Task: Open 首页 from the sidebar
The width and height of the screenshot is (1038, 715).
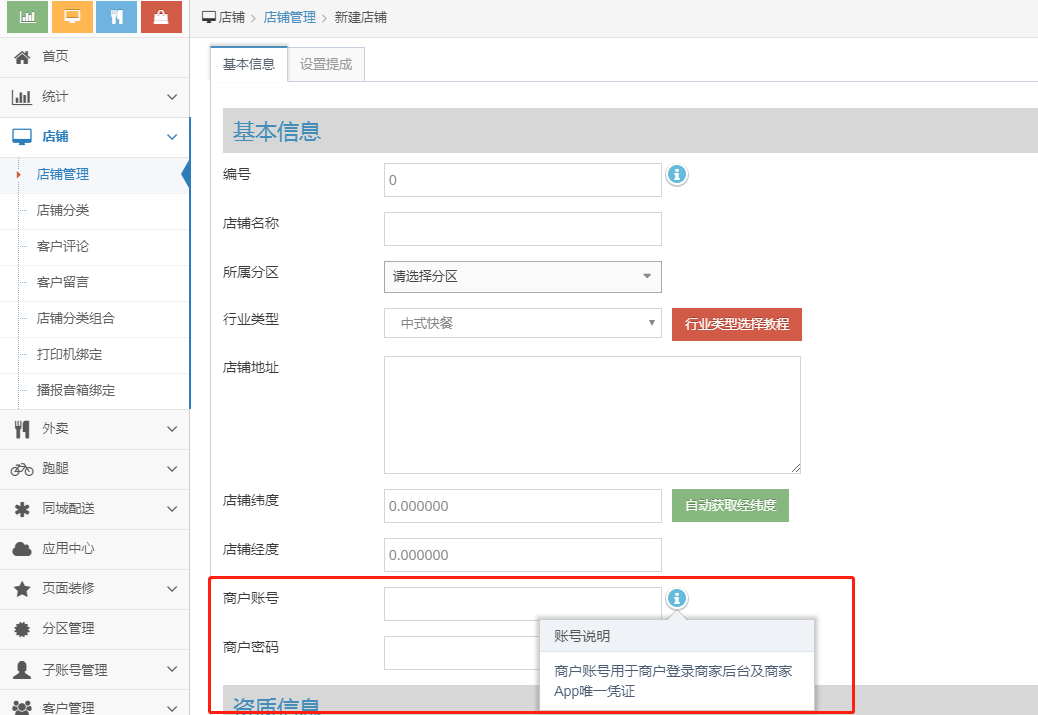Action: click(55, 57)
